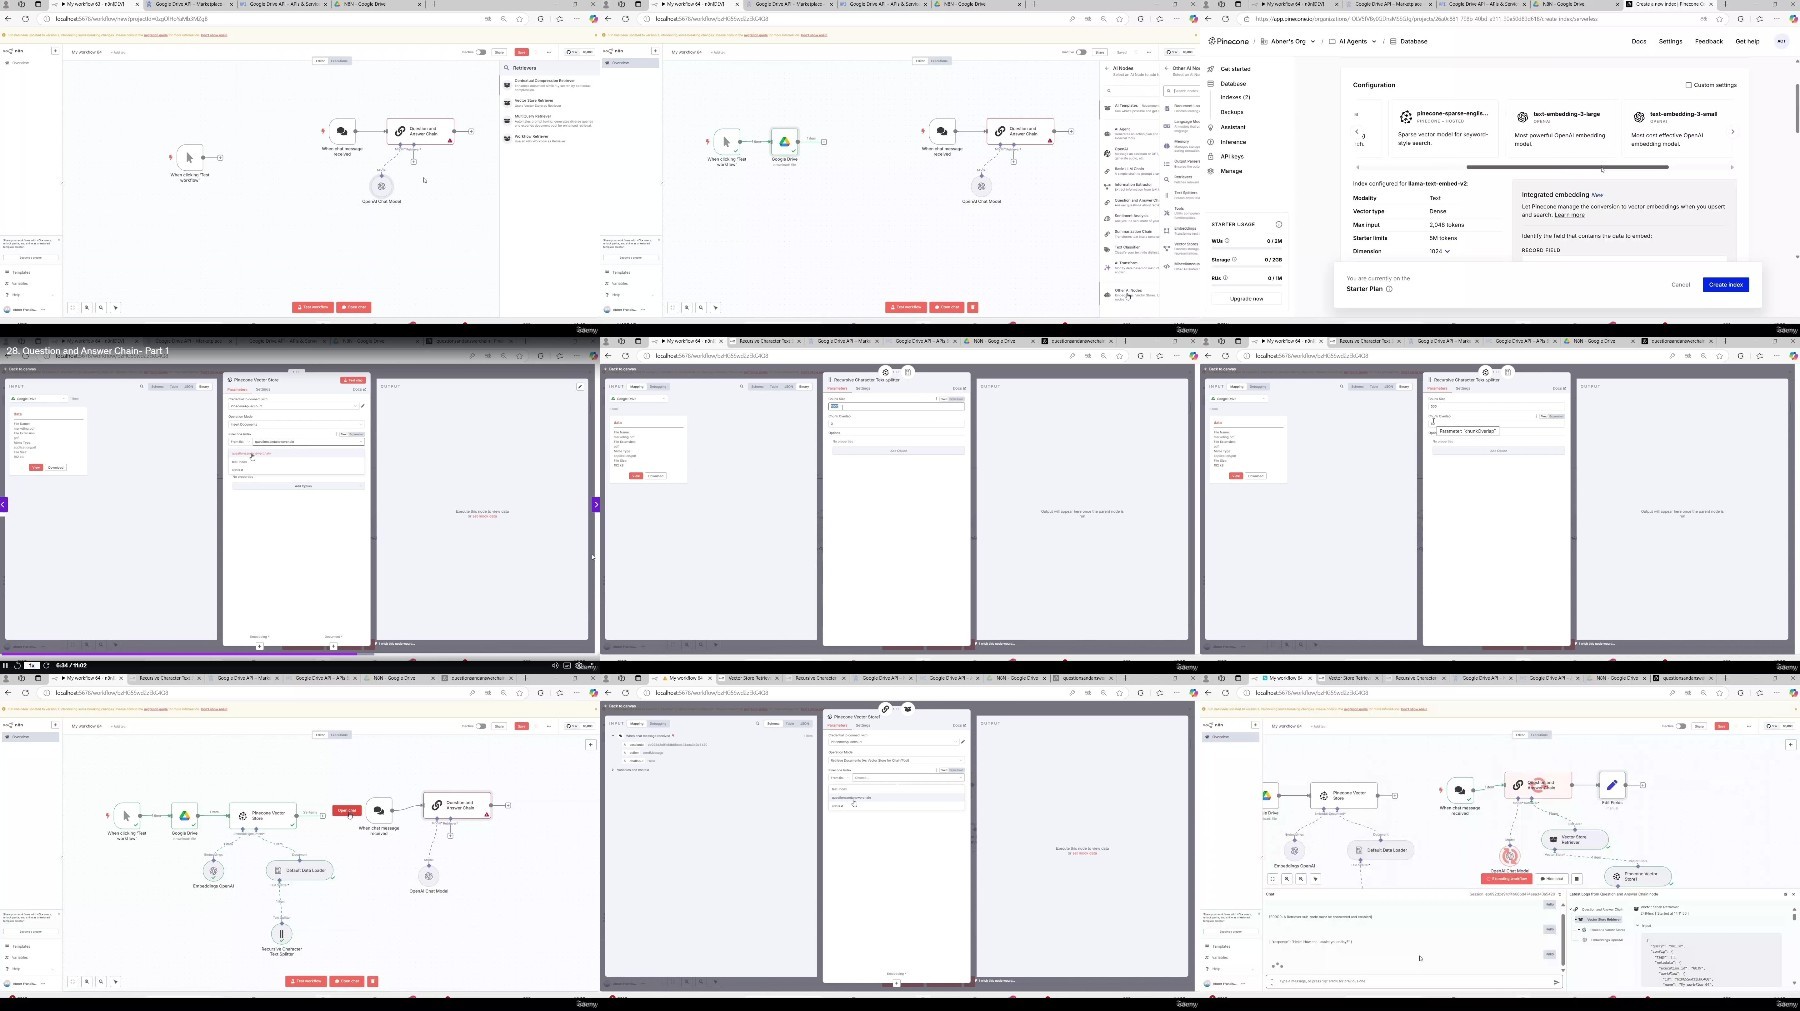Select the Pinecone Vector Store node, bottom-left frame
This screenshot has width=1800, height=1011.
point(263,815)
